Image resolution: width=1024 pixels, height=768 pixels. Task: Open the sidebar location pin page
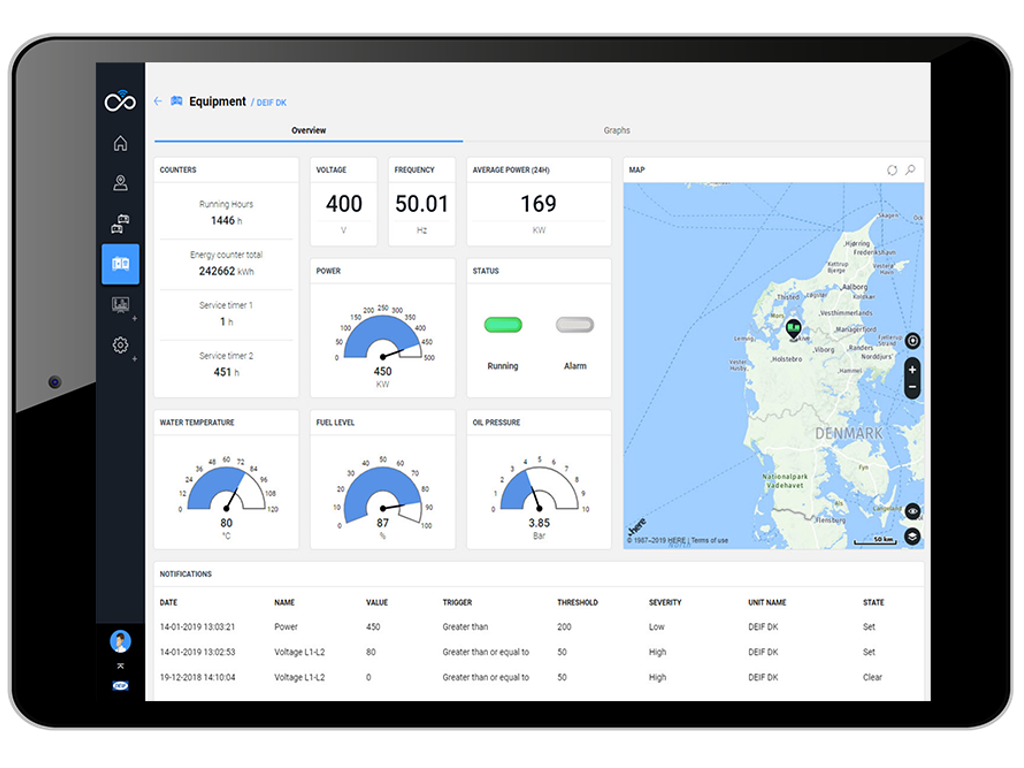tap(120, 183)
